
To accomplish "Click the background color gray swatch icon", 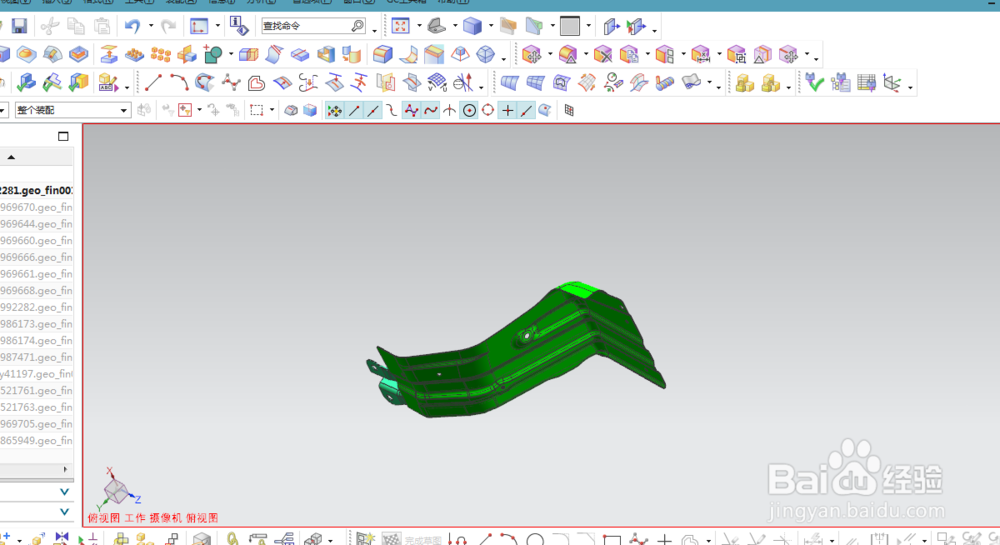I will [570, 26].
